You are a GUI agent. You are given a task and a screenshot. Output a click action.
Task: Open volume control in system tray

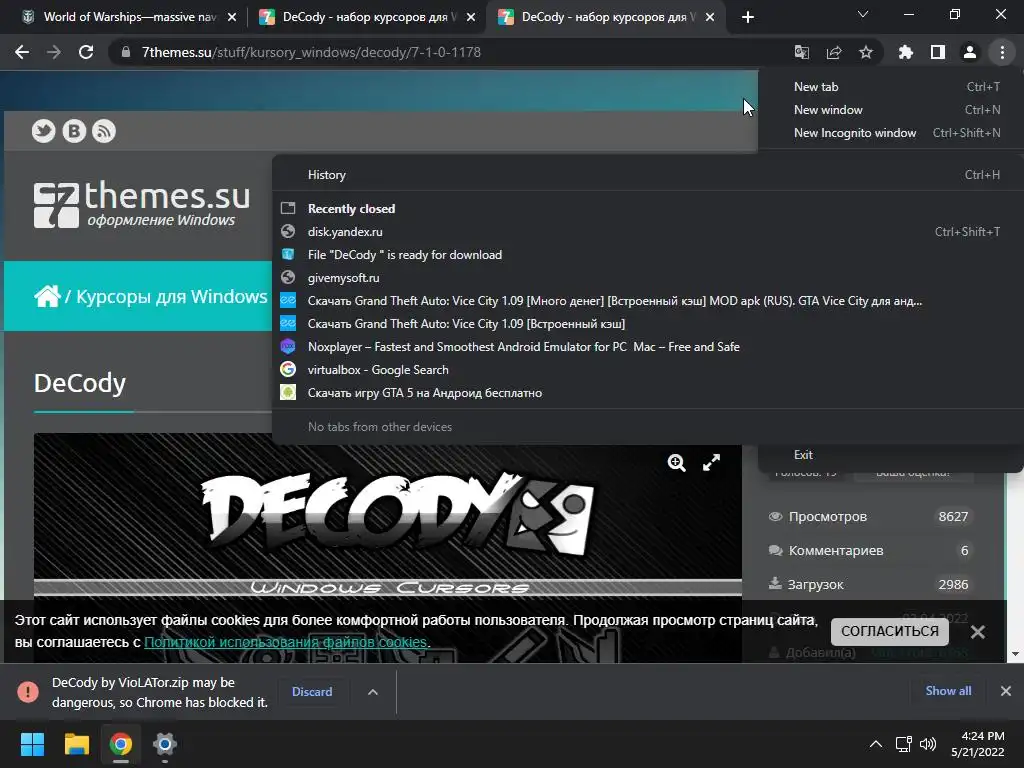927,744
